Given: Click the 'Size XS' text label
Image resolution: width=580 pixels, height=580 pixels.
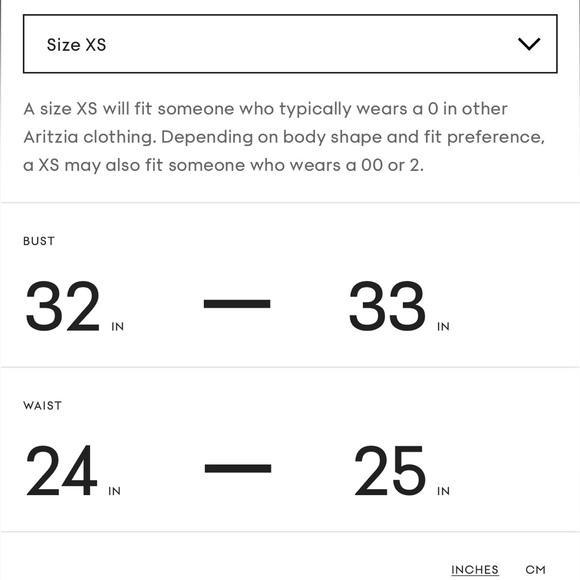Looking at the screenshot, I should pos(76,45).
